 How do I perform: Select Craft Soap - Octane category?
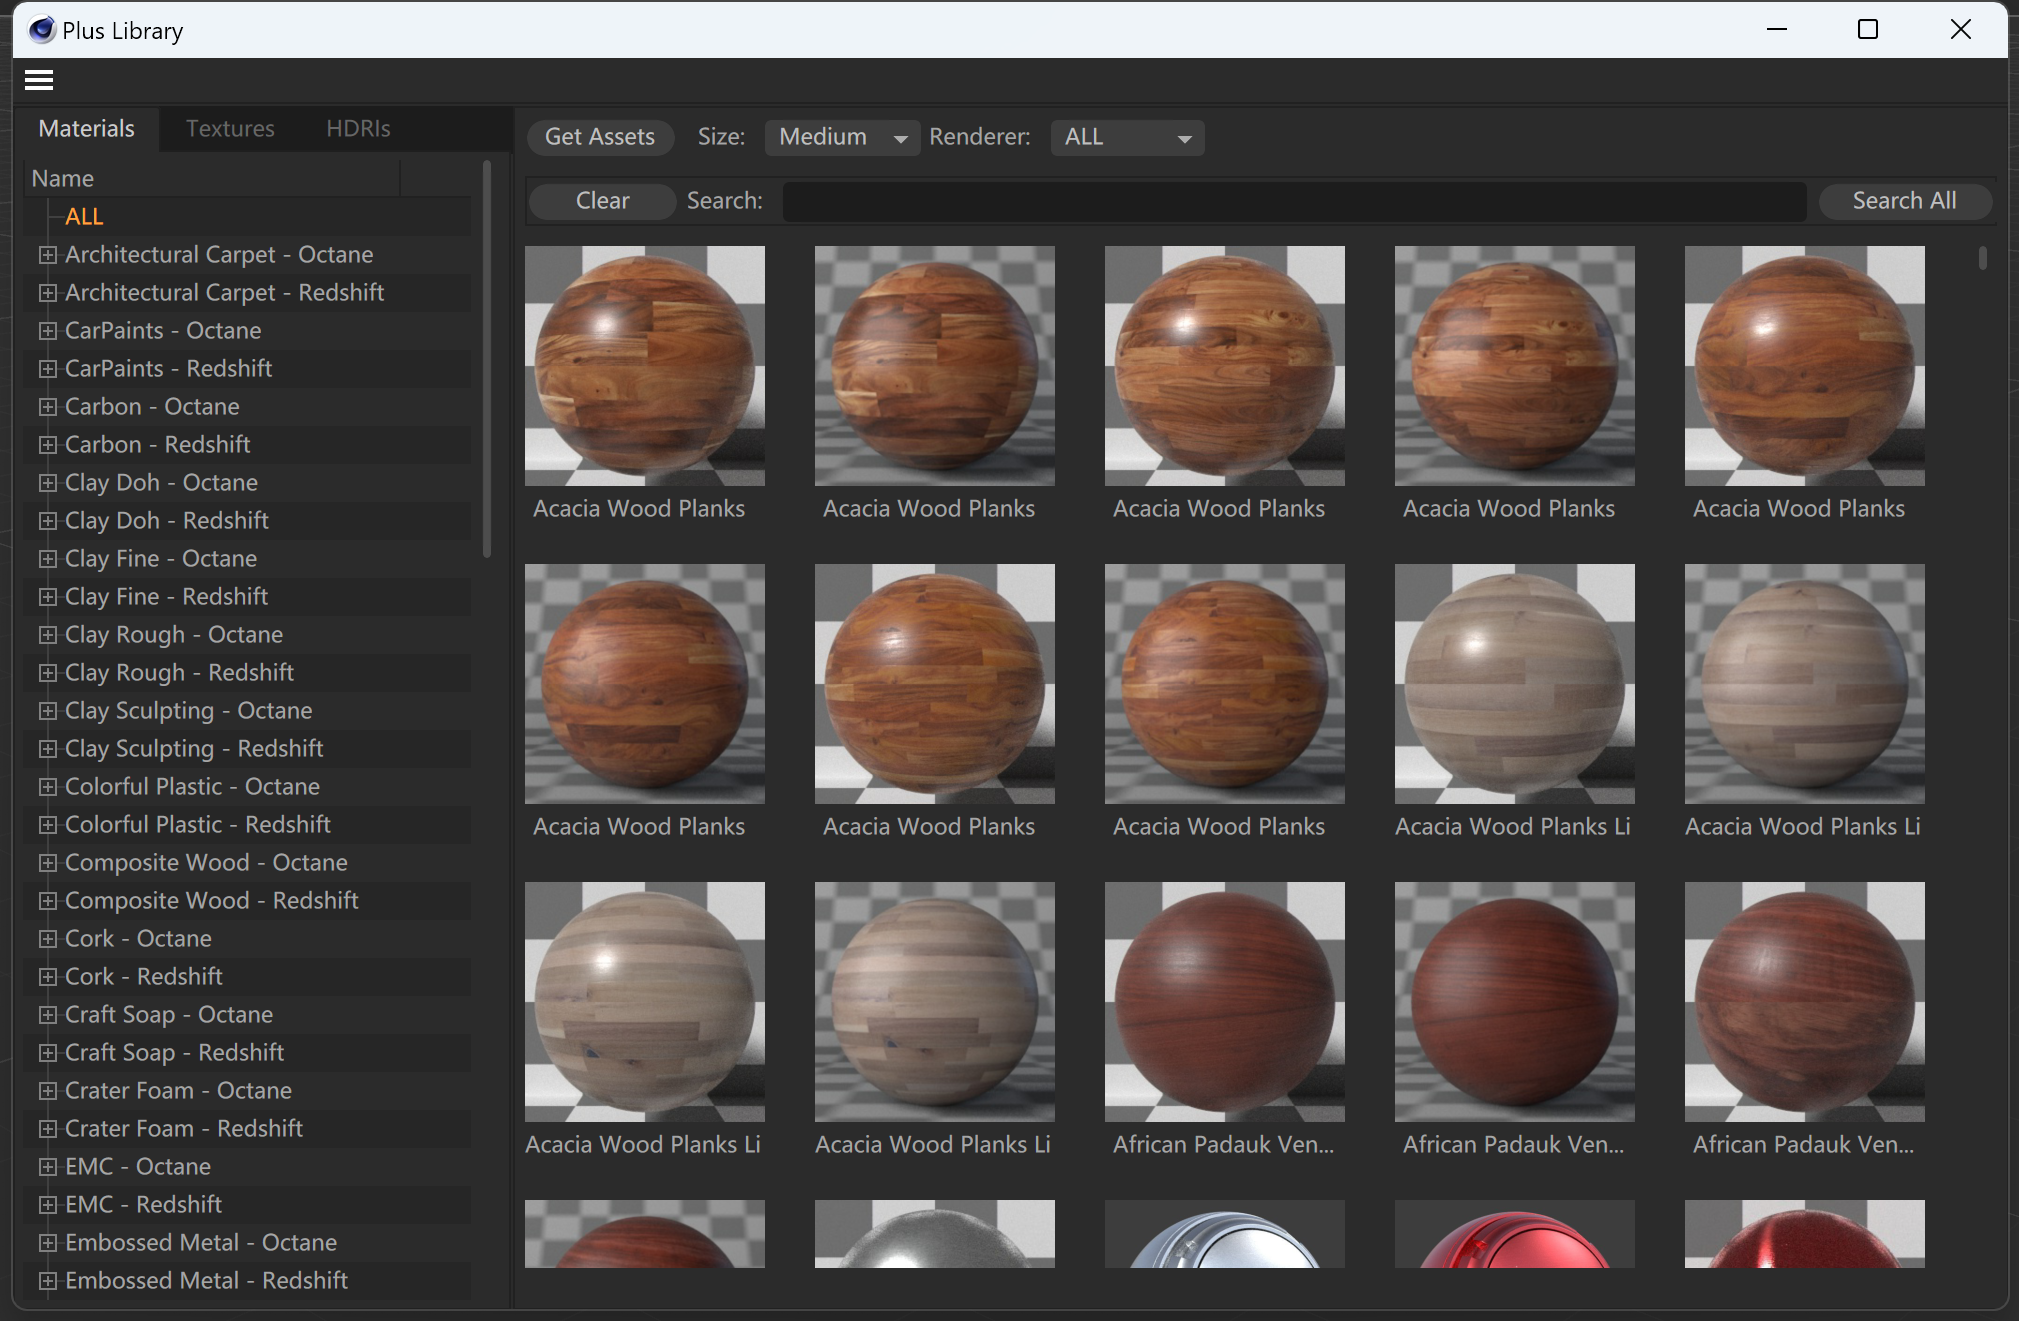pos(169,1015)
